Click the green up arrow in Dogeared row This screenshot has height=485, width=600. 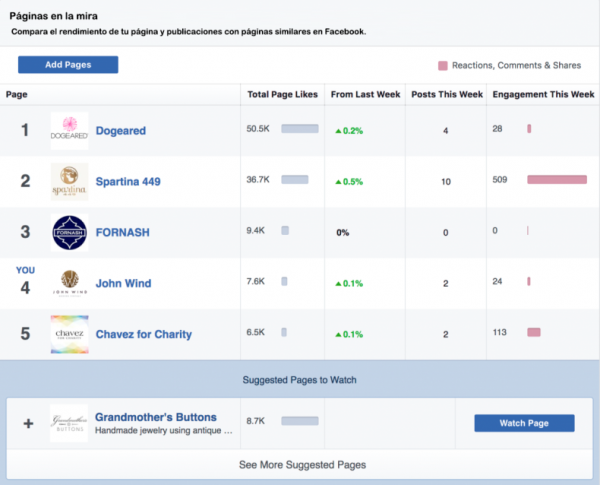(338, 130)
